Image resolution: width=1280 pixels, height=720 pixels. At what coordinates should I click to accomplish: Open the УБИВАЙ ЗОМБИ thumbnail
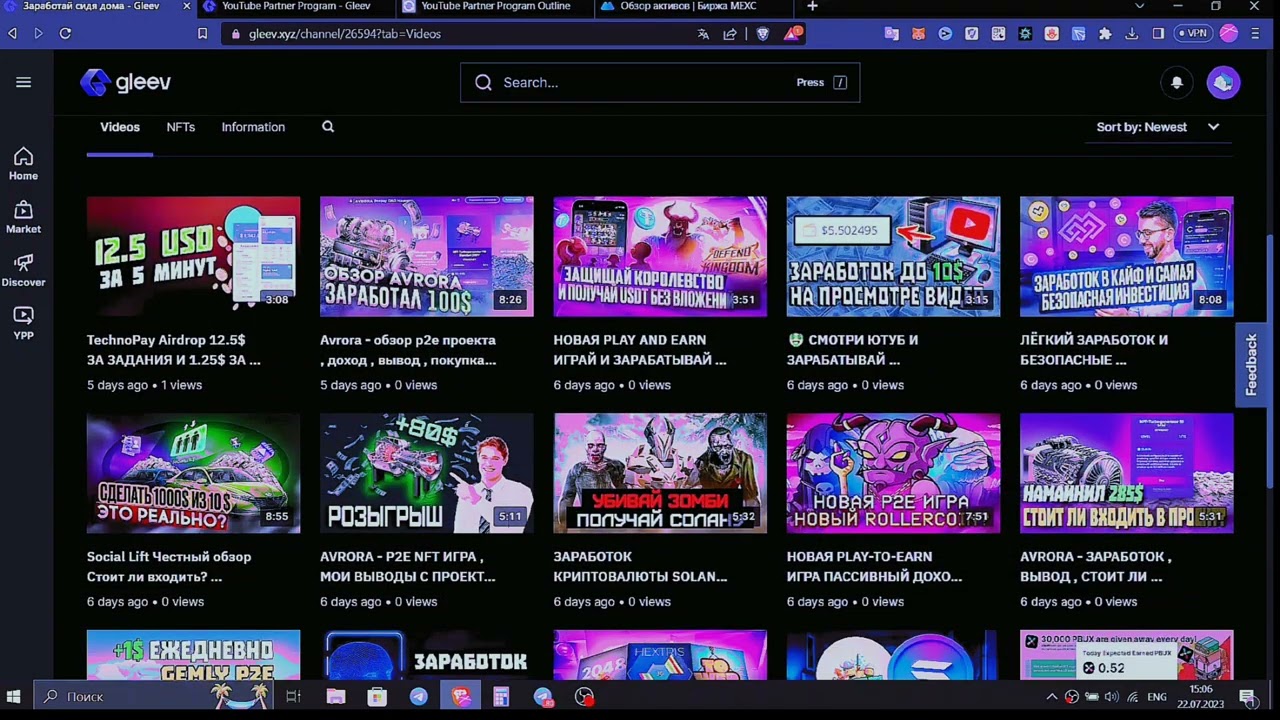click(x=660, y=473)
